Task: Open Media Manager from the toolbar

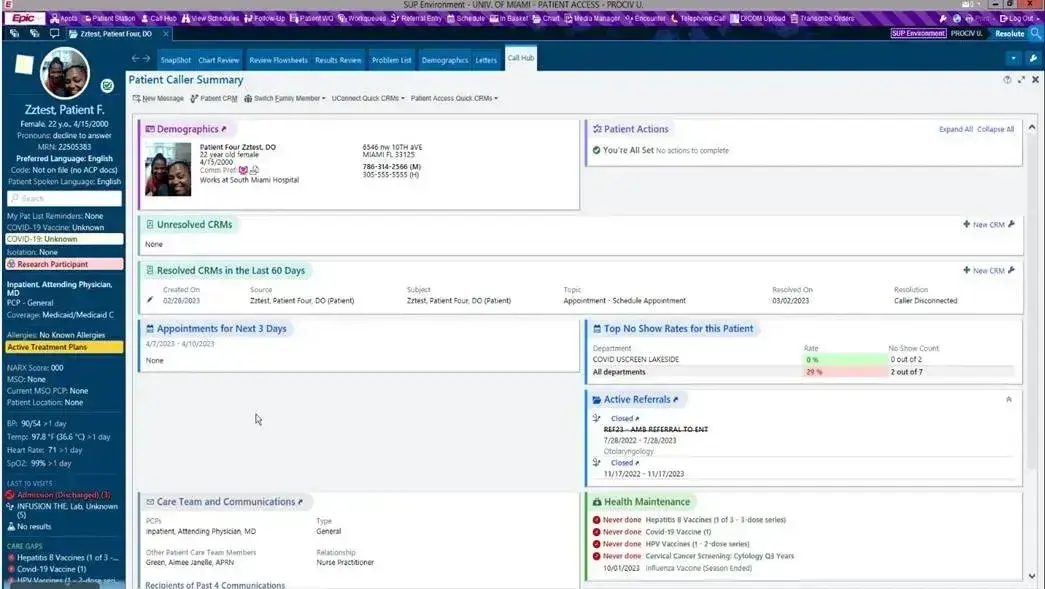Action: coord(591,18)
